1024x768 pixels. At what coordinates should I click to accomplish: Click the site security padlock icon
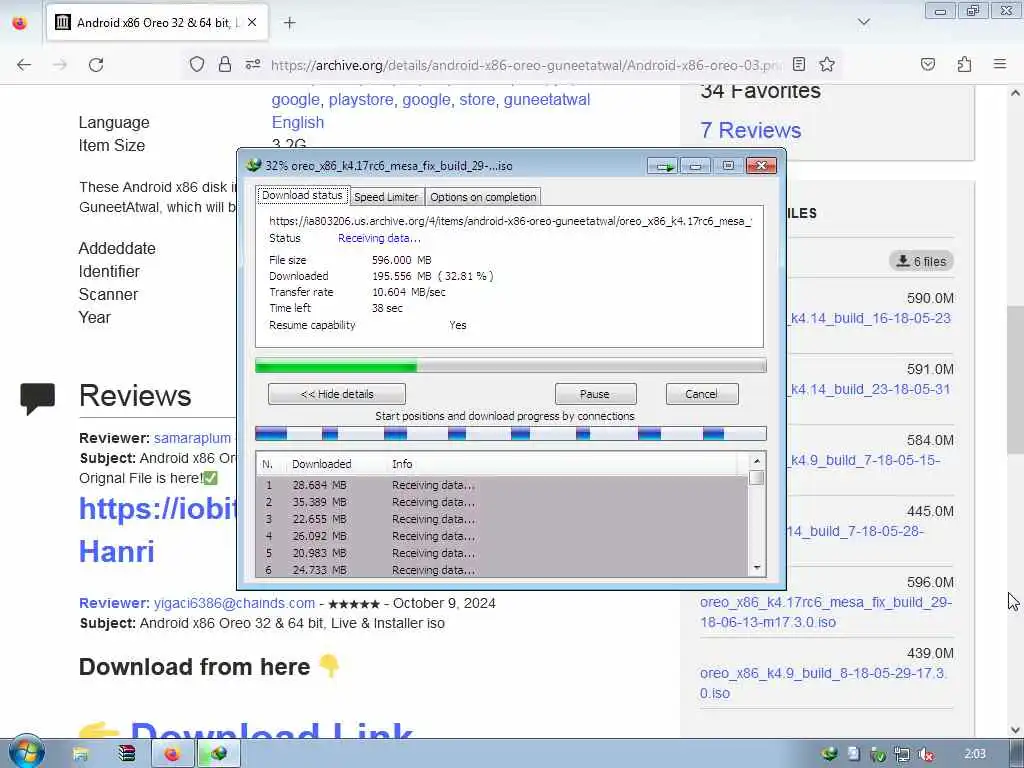[225, 64]
